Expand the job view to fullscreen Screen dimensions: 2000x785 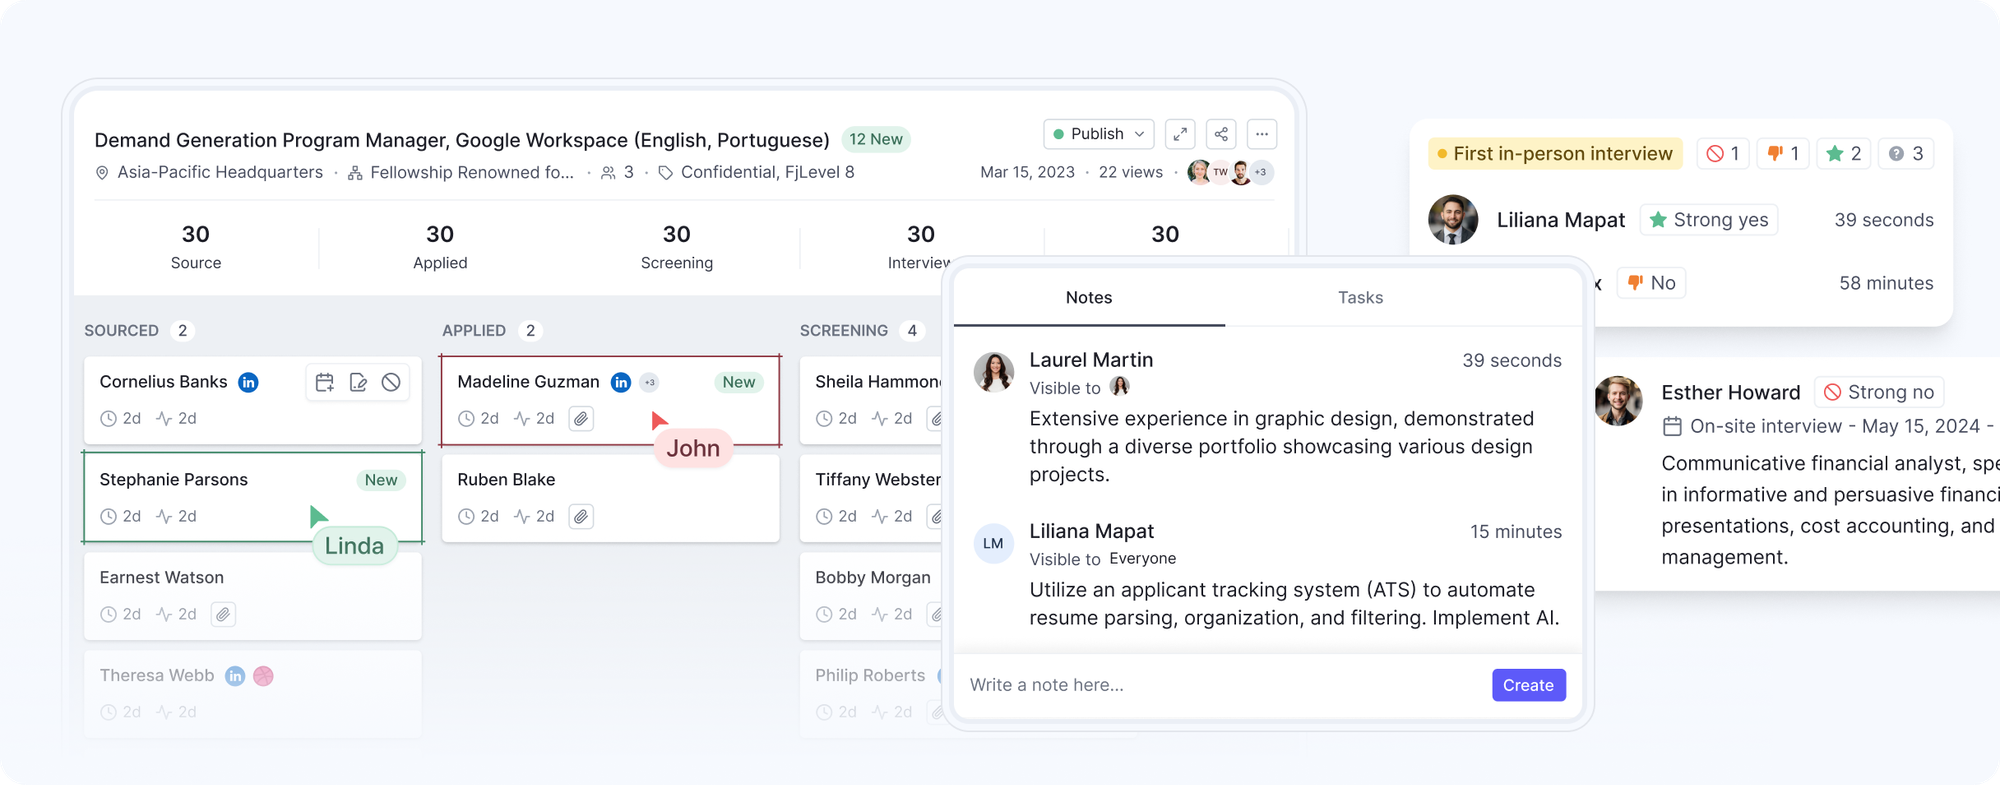click(1180, 134)
